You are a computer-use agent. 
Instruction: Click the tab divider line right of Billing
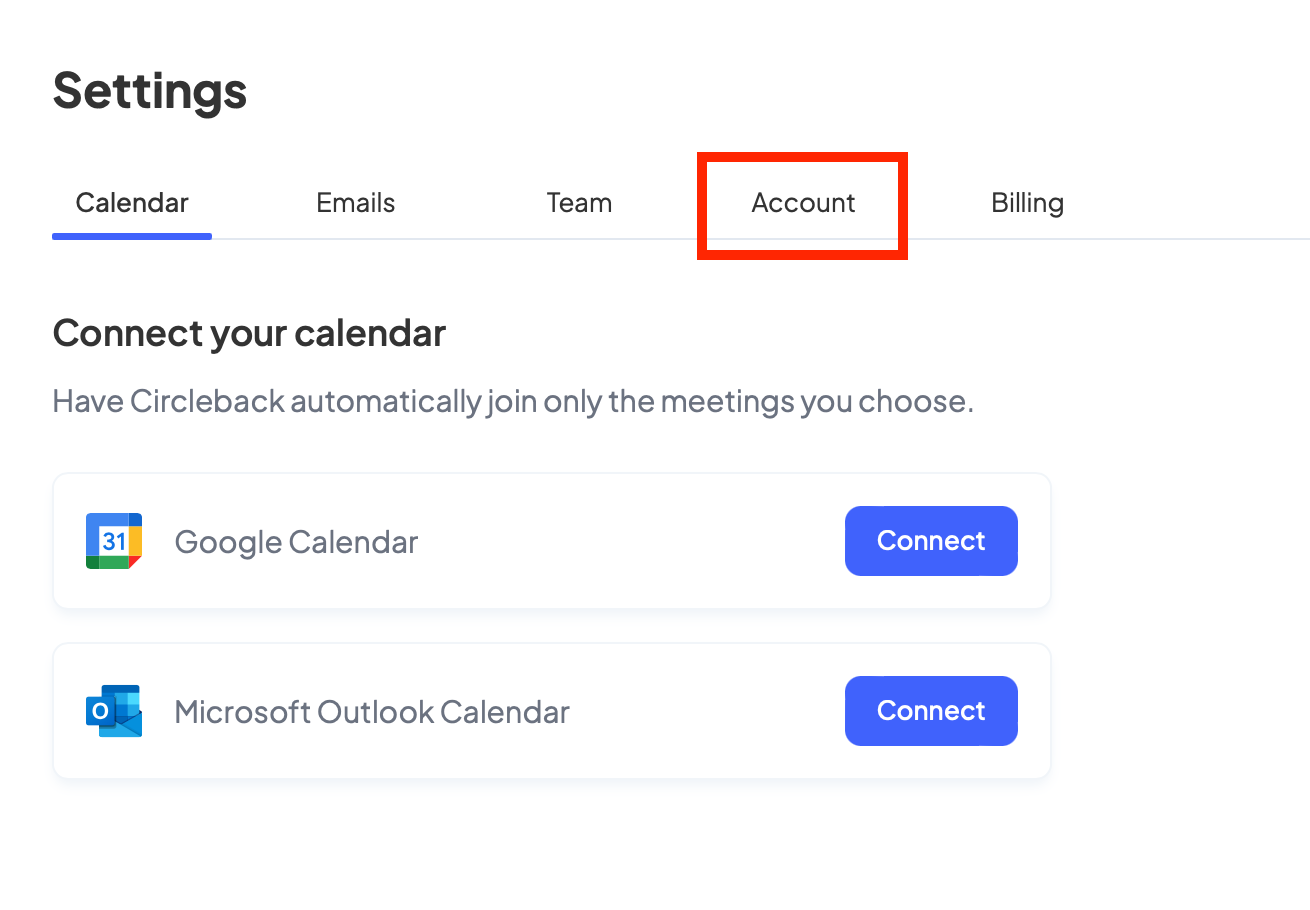(1200, 239)
